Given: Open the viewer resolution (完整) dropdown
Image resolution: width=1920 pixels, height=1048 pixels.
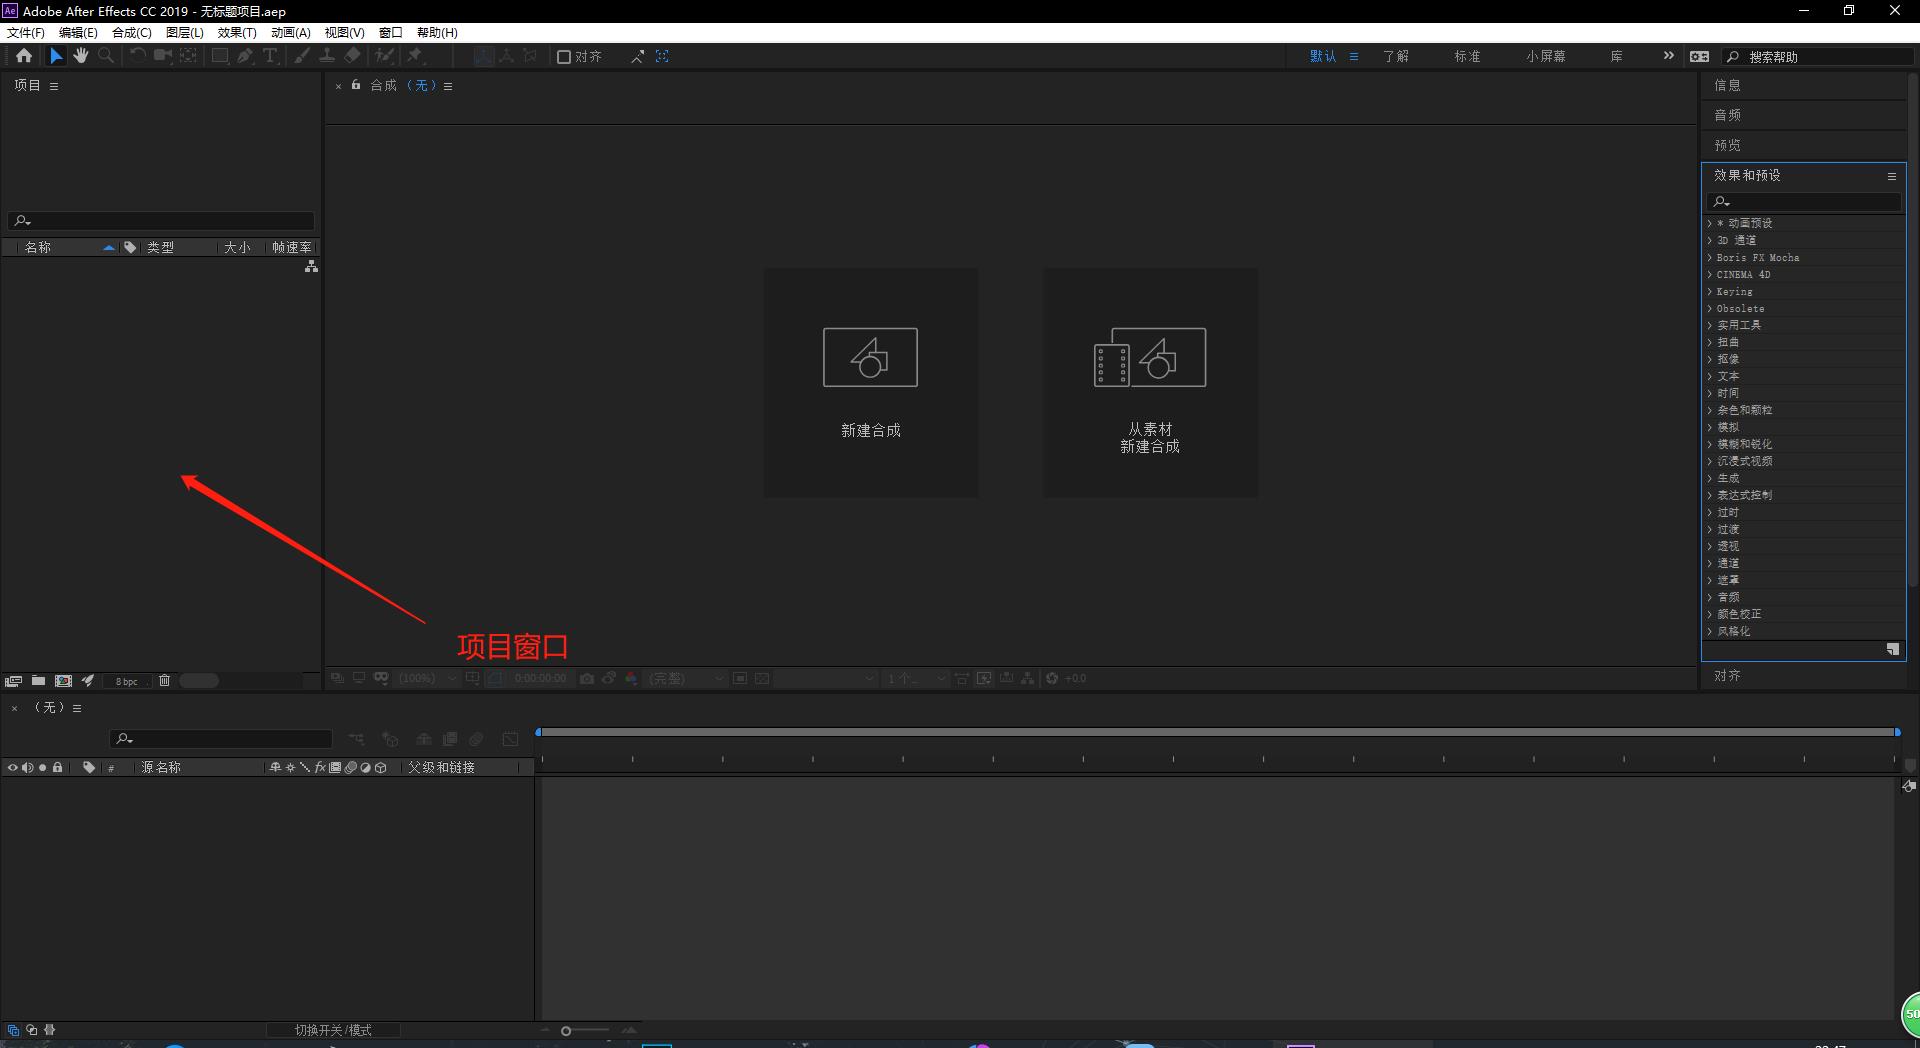Looking at the screenshot, I should click(685, 678).
